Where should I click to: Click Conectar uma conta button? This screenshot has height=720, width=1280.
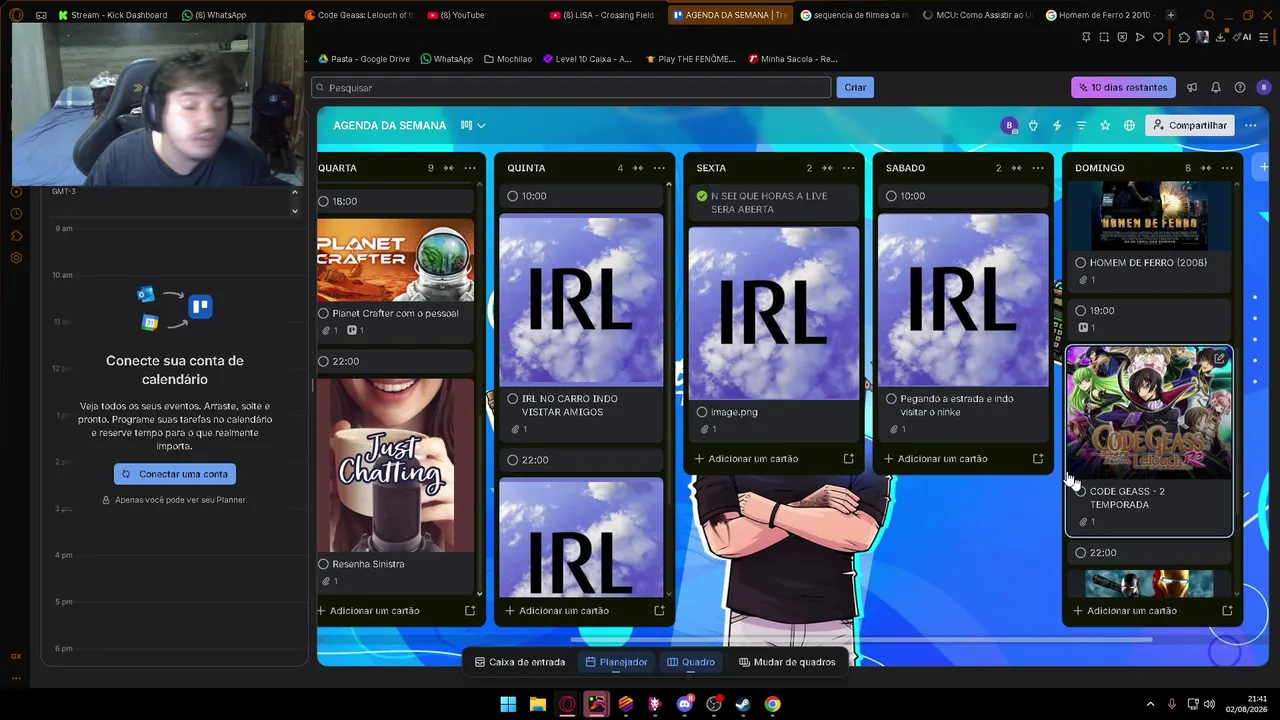pos(175,474)
